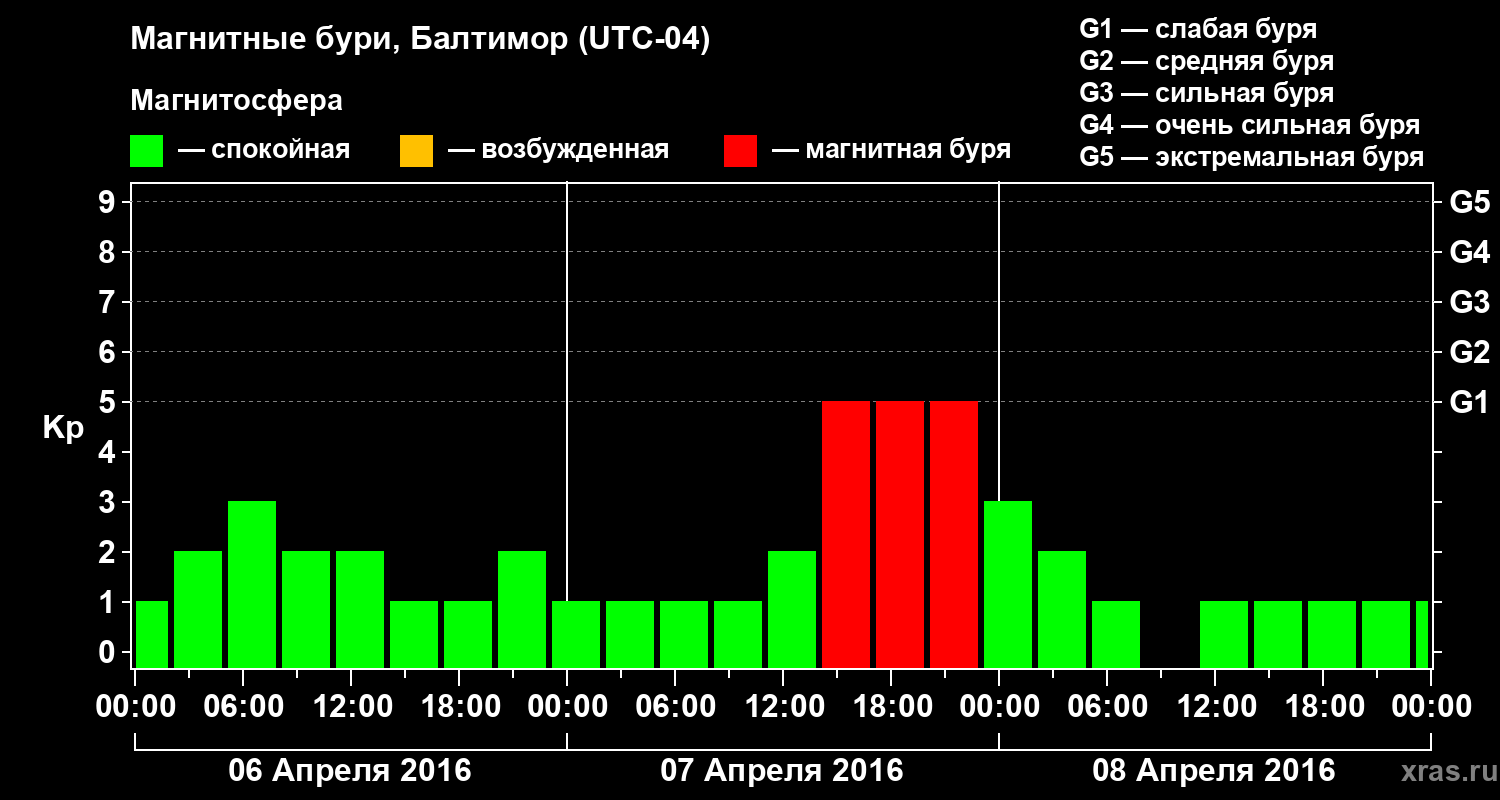The height and width of the screenshot is (800, 1500).
Task: Click the earliest red storm bar on 07 Апреля
Action: coord(846,535)
